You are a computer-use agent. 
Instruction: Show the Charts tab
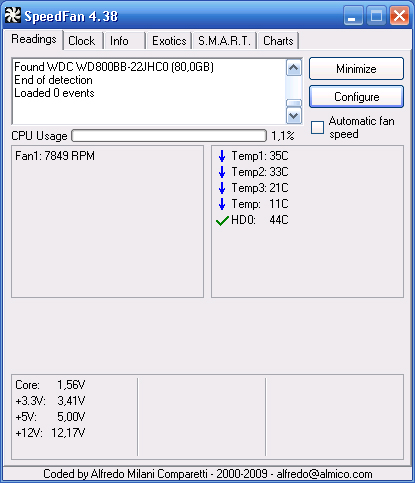click(x=278, y=41)
